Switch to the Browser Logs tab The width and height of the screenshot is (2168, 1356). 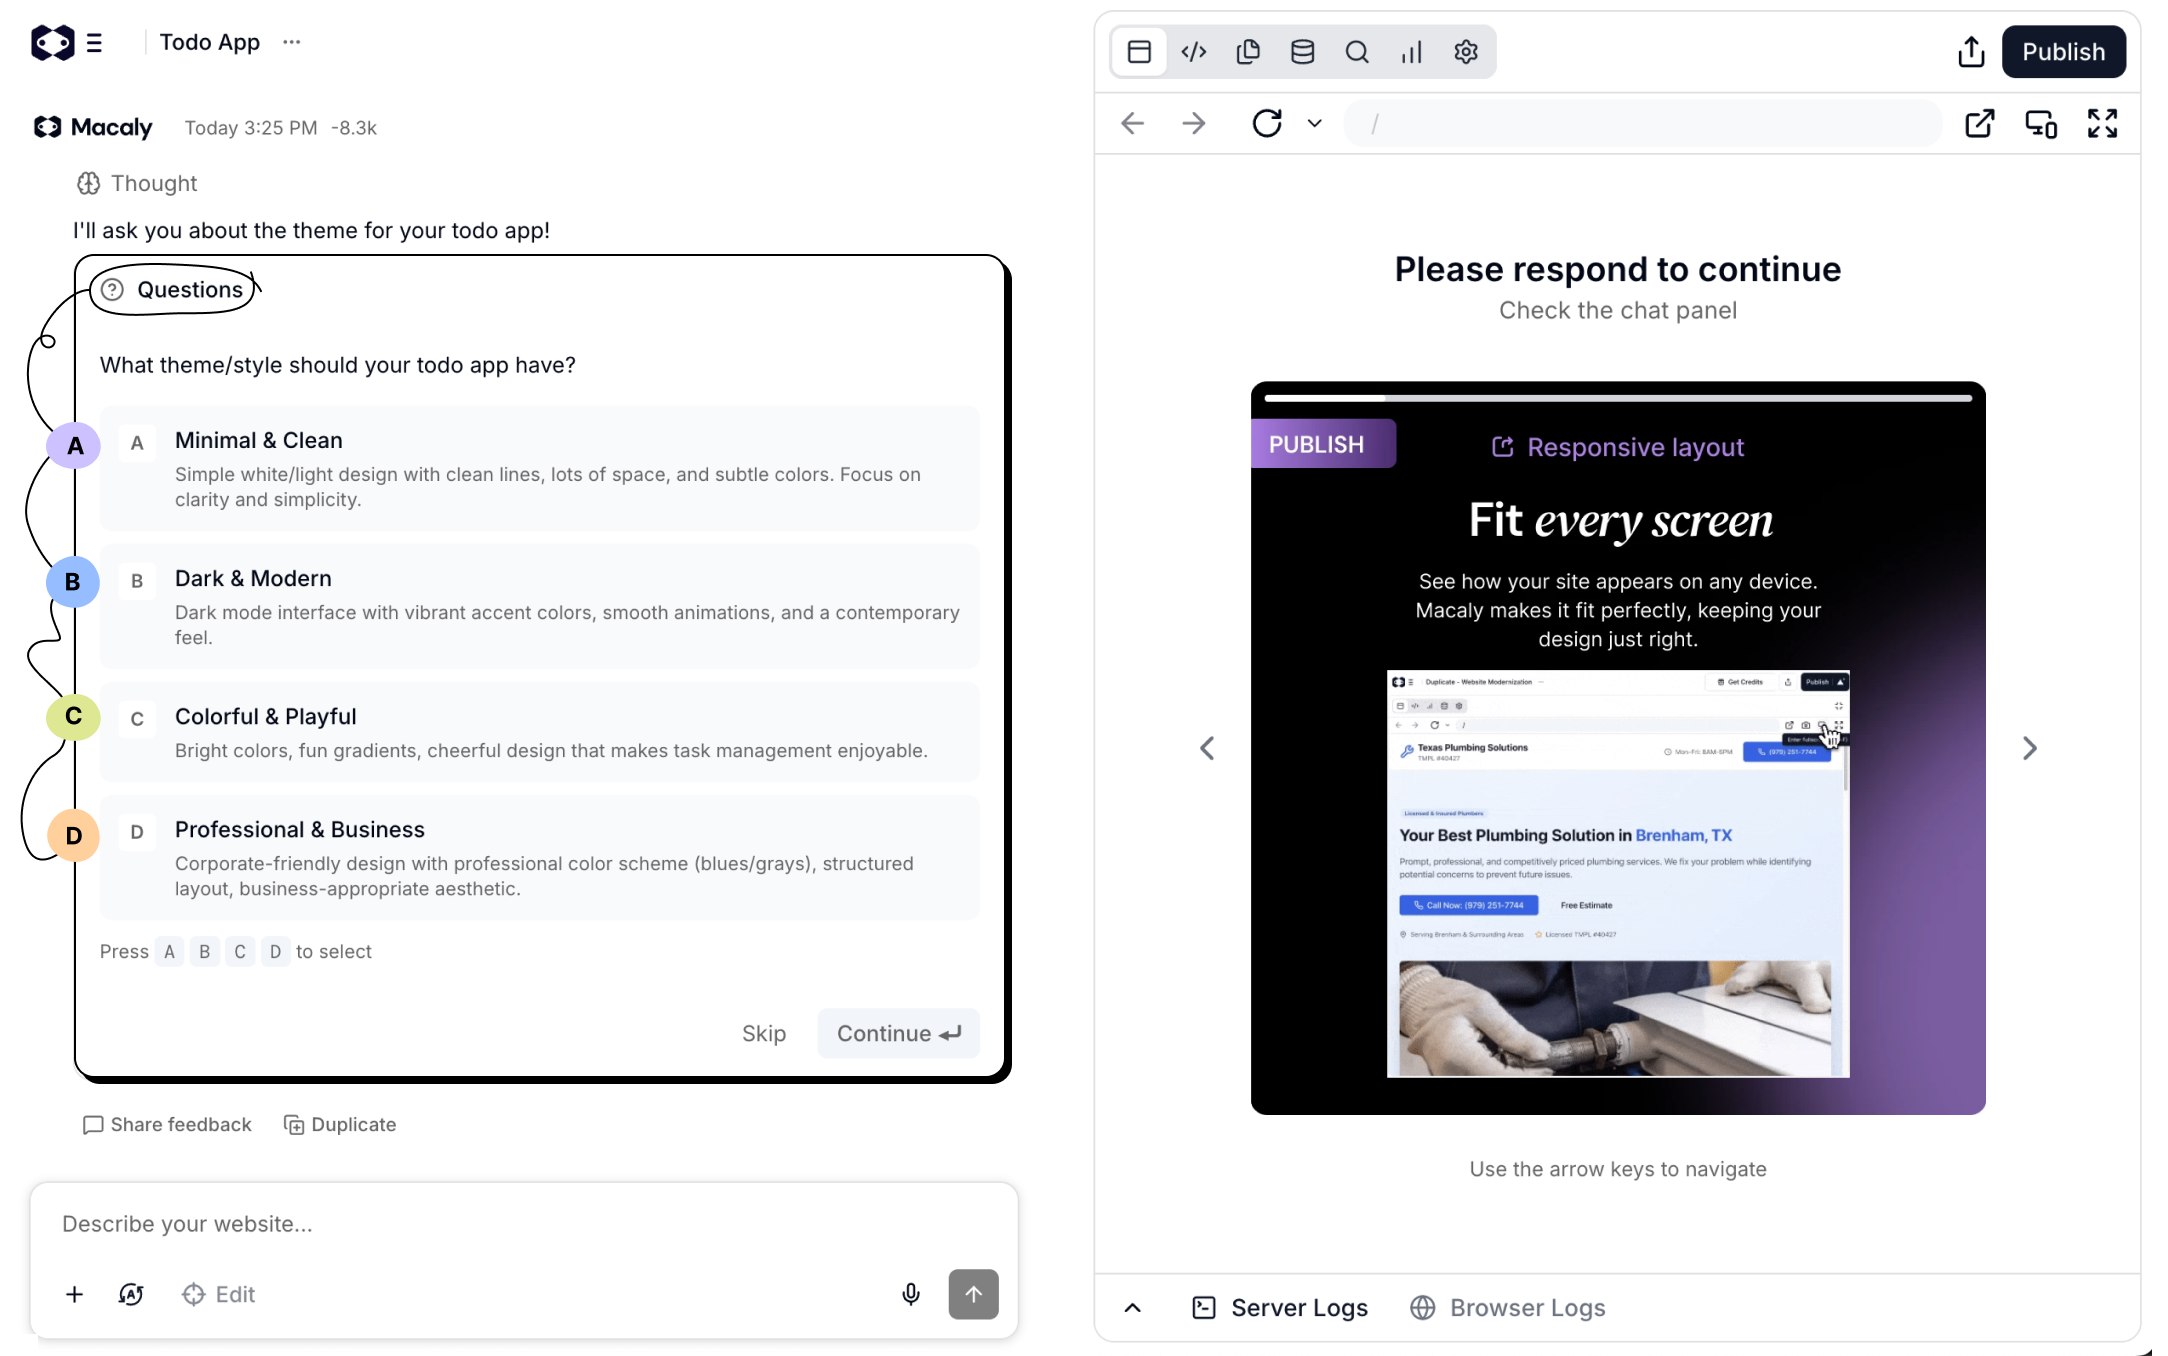point(1507,1308)
